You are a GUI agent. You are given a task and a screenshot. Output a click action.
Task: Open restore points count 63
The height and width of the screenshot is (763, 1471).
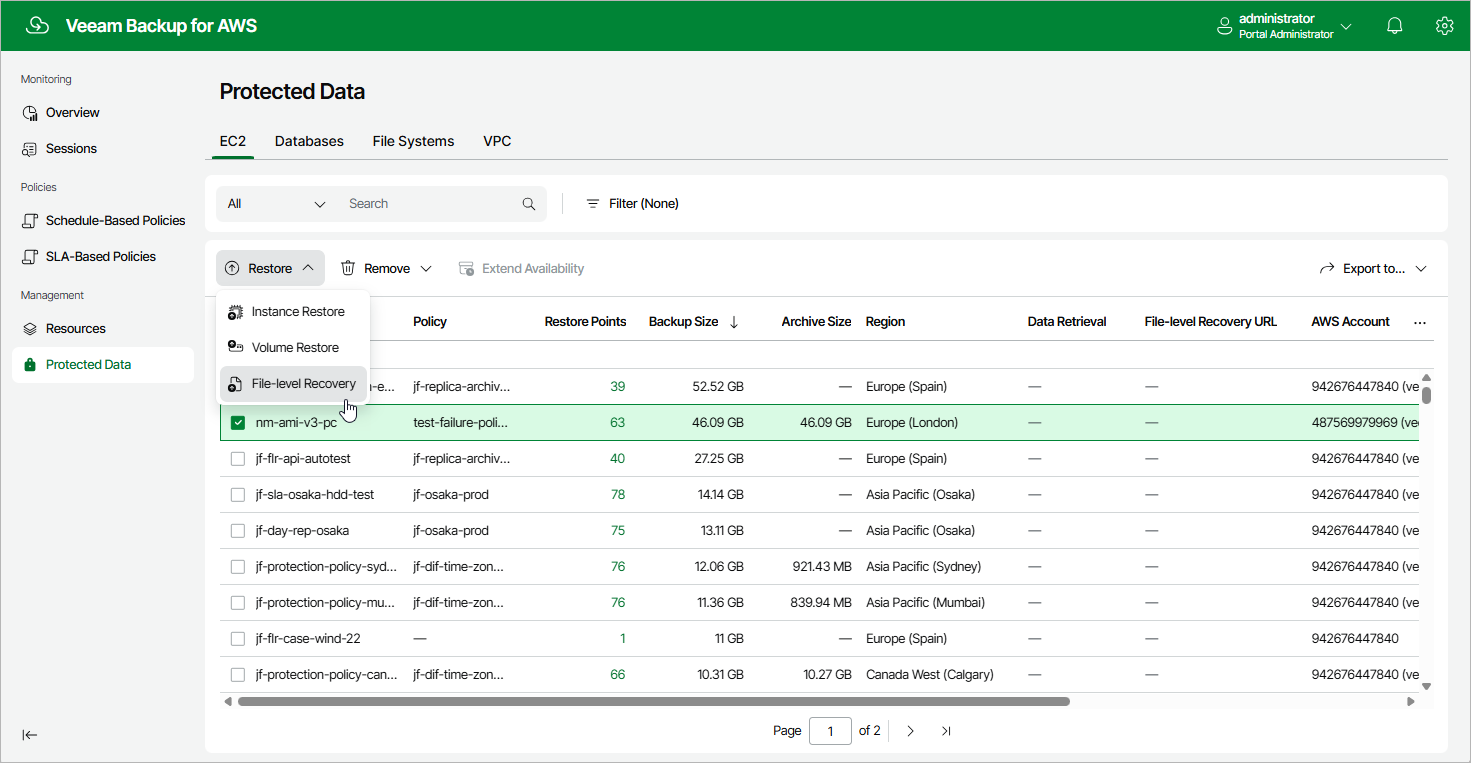point(617,423)
